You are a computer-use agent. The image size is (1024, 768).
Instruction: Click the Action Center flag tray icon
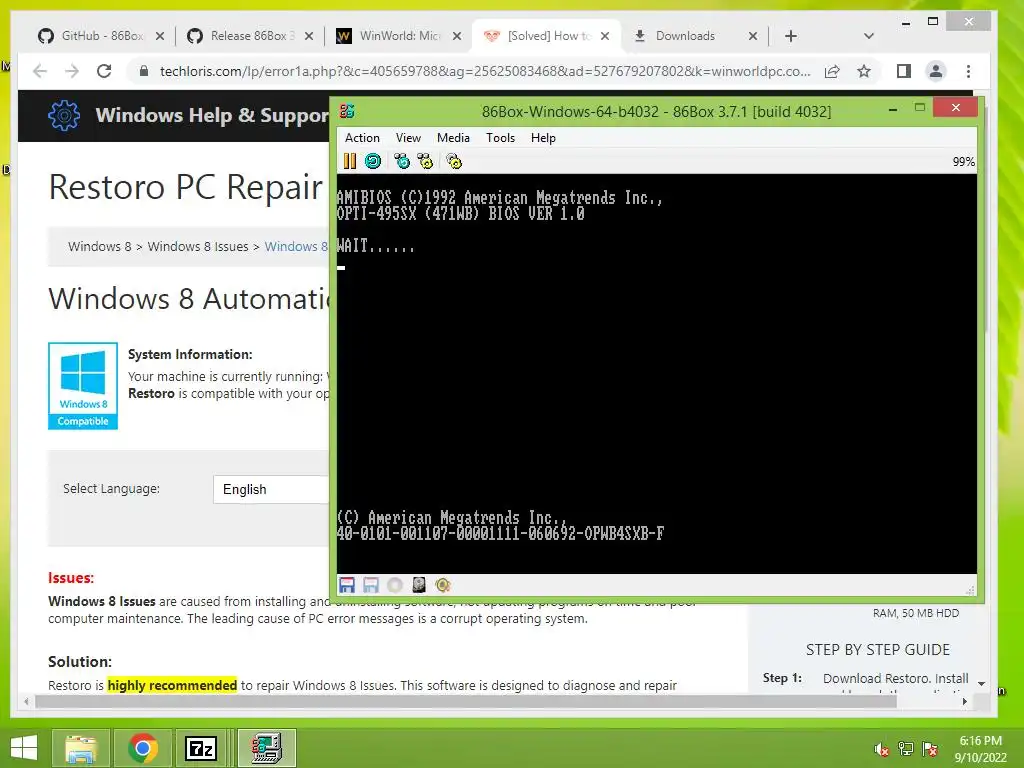click(x=930, y=749)
